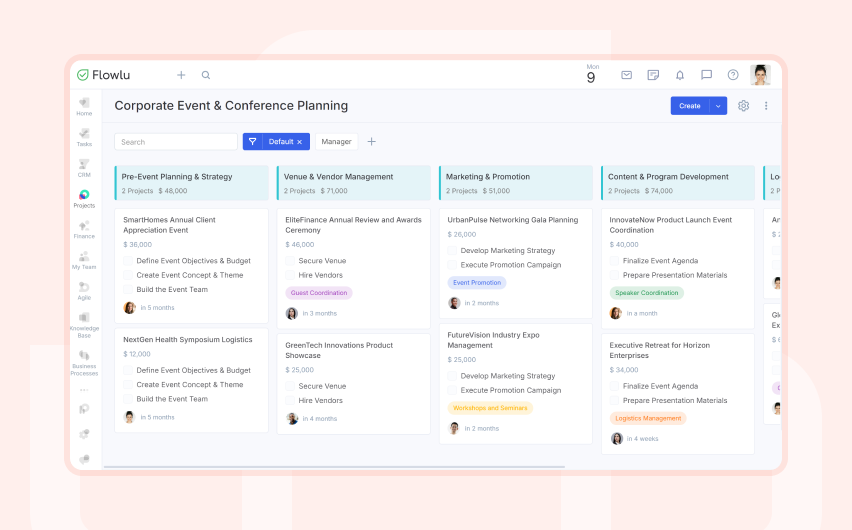
Task: Click assignee avatar on UrbanPulse card
Action: pos(454,303)
